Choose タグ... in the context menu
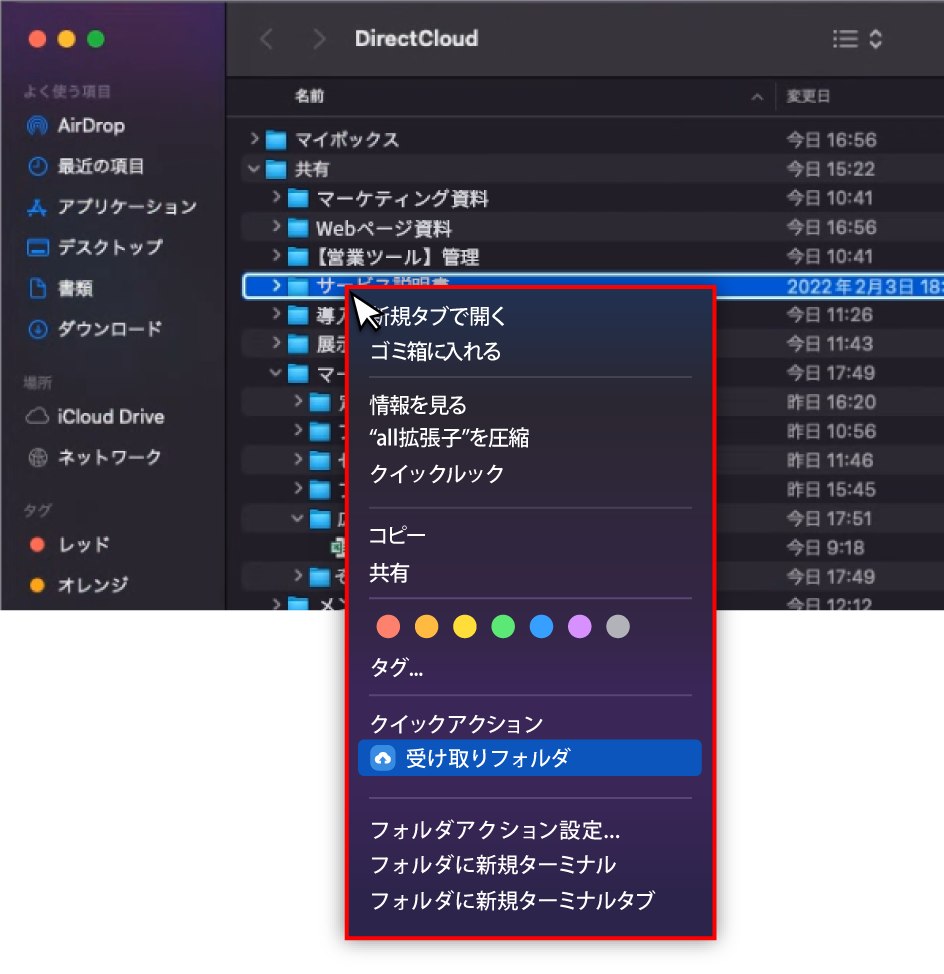Screen dimensions: 944x974 point(397,668)
